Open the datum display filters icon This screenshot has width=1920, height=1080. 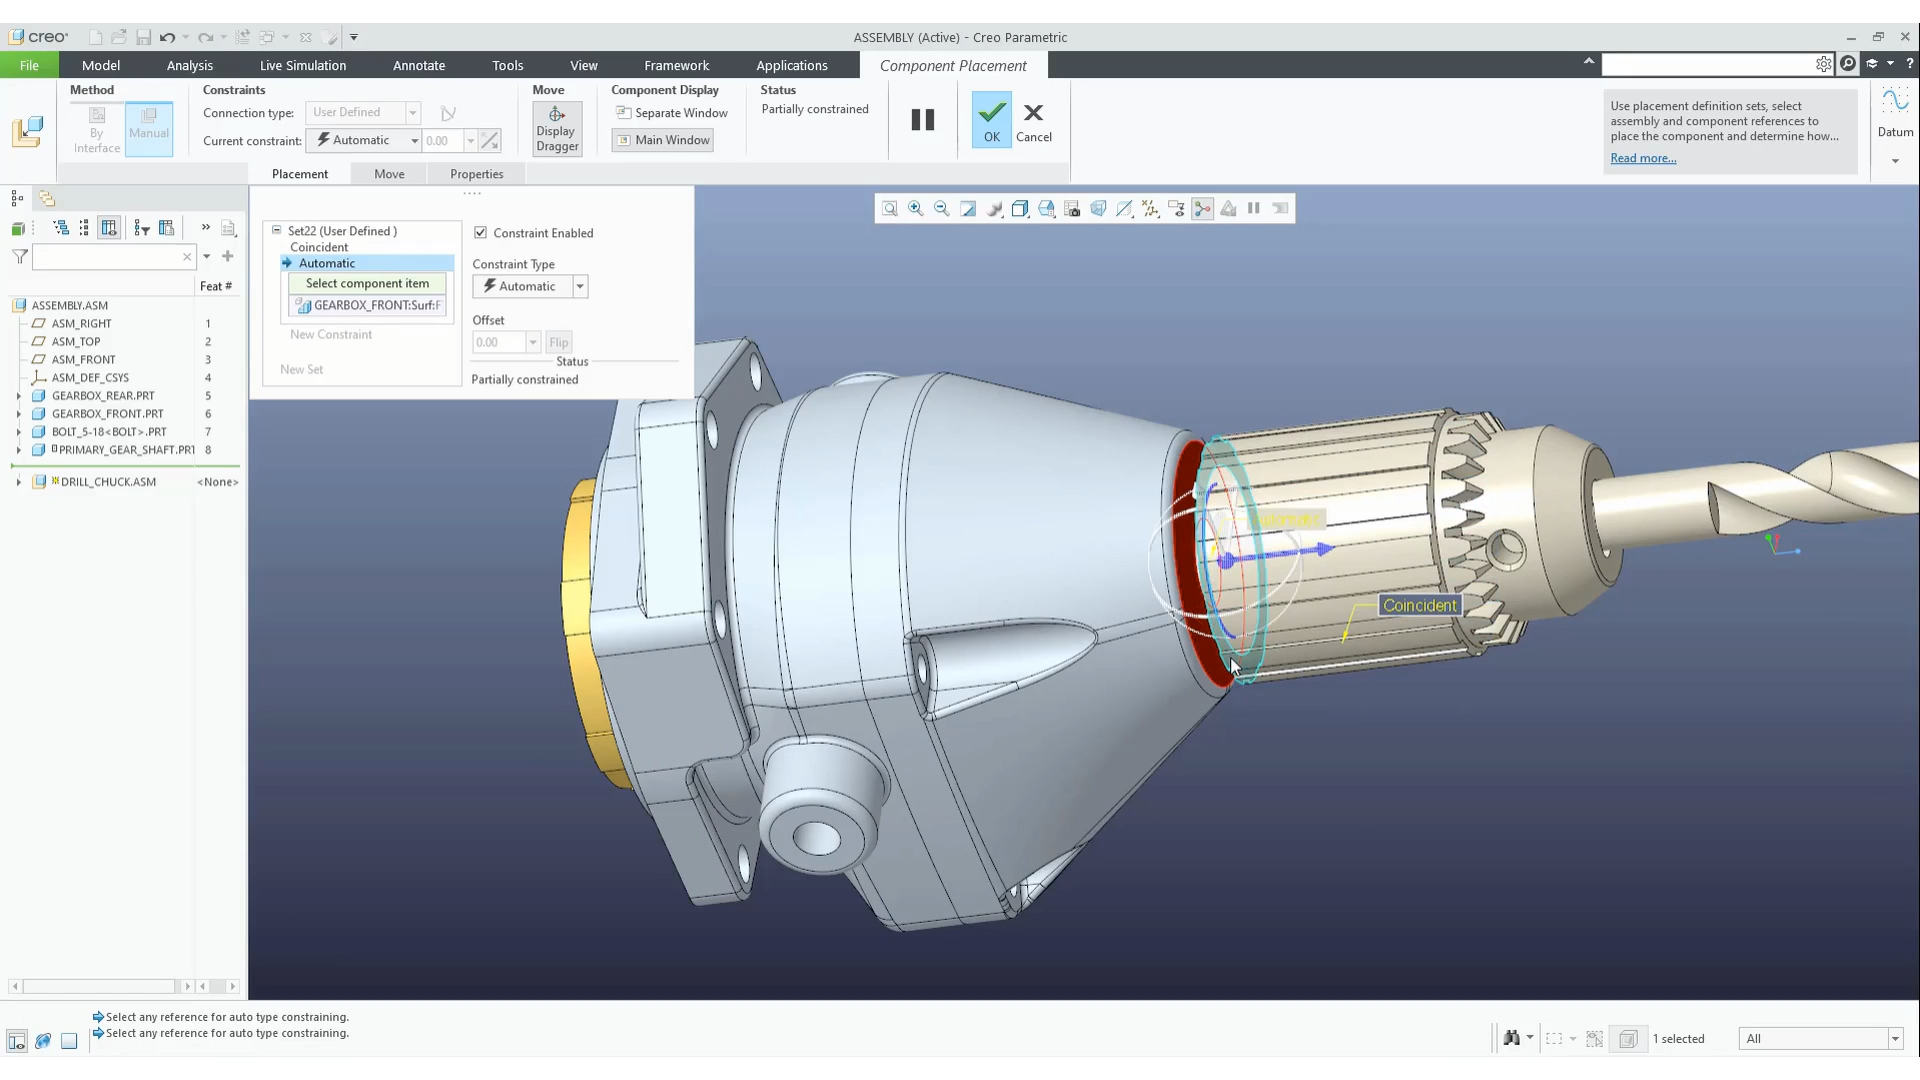click(1150, 208)
